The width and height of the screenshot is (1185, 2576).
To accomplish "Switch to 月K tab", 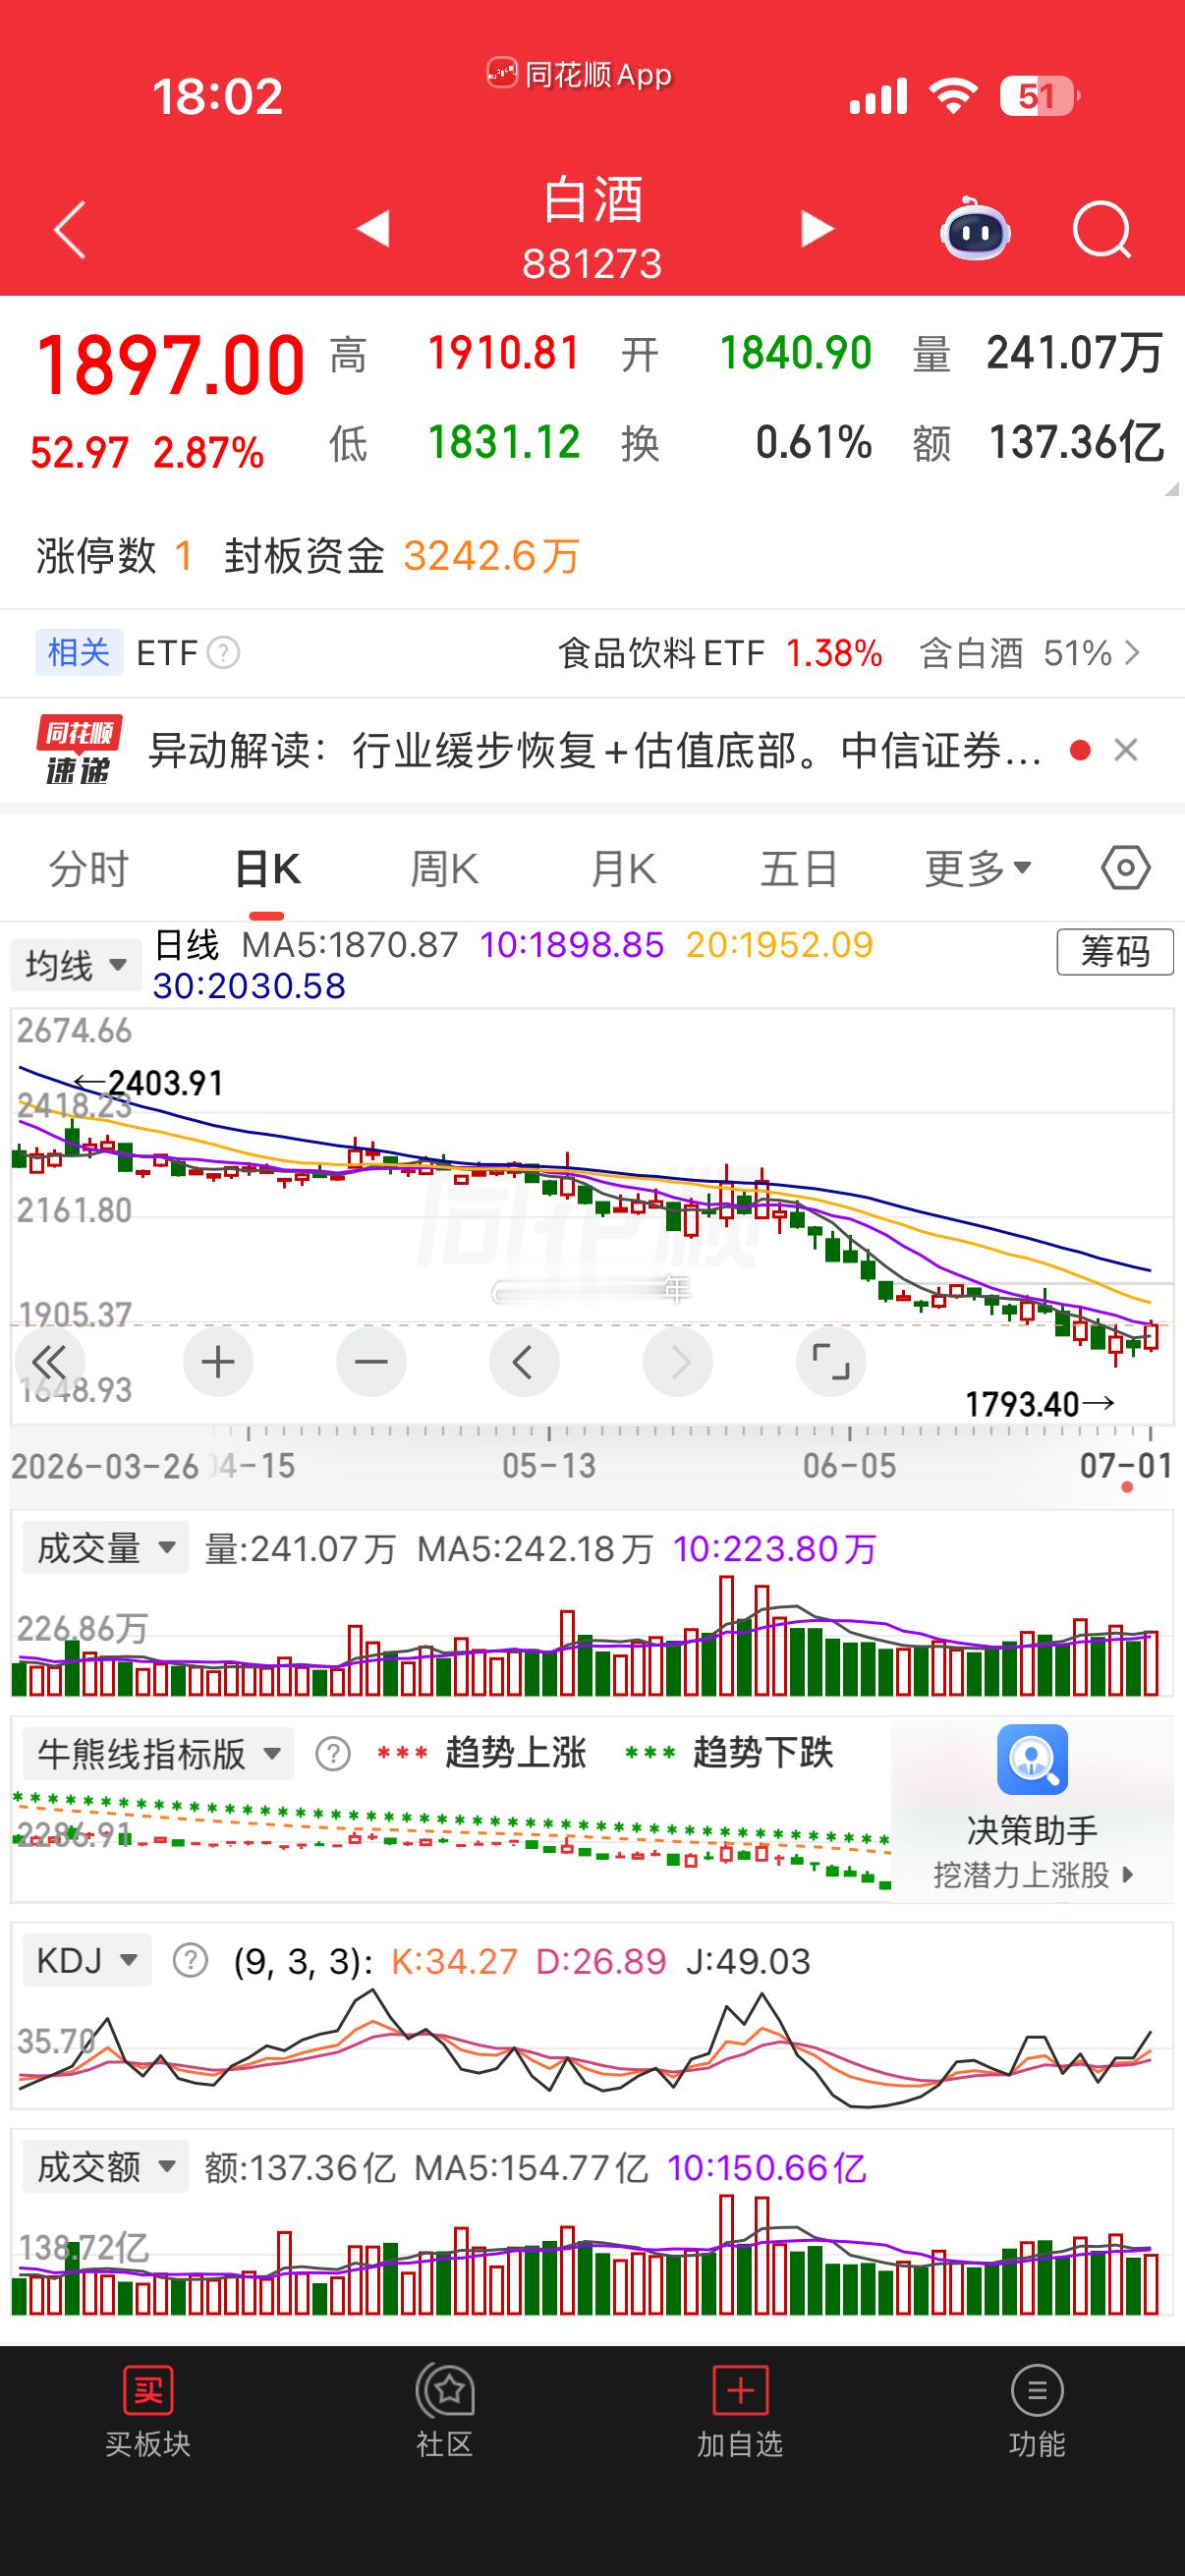I will point(622,868).
